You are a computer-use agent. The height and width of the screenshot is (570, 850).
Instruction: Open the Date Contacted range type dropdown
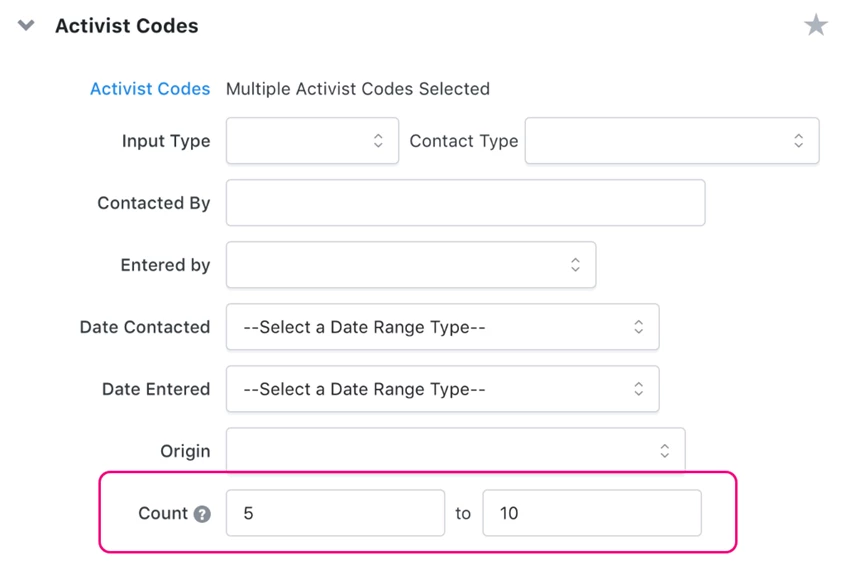(442, 327)
